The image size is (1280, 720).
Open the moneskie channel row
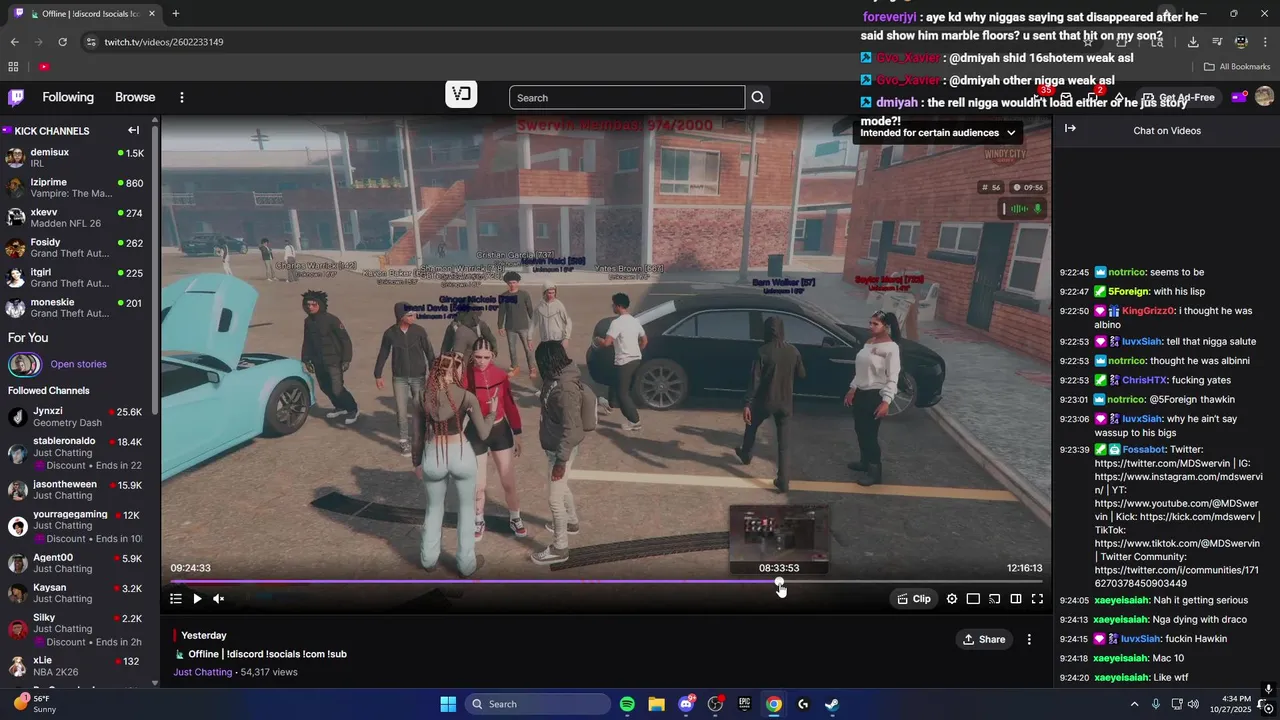coord(77,308)
